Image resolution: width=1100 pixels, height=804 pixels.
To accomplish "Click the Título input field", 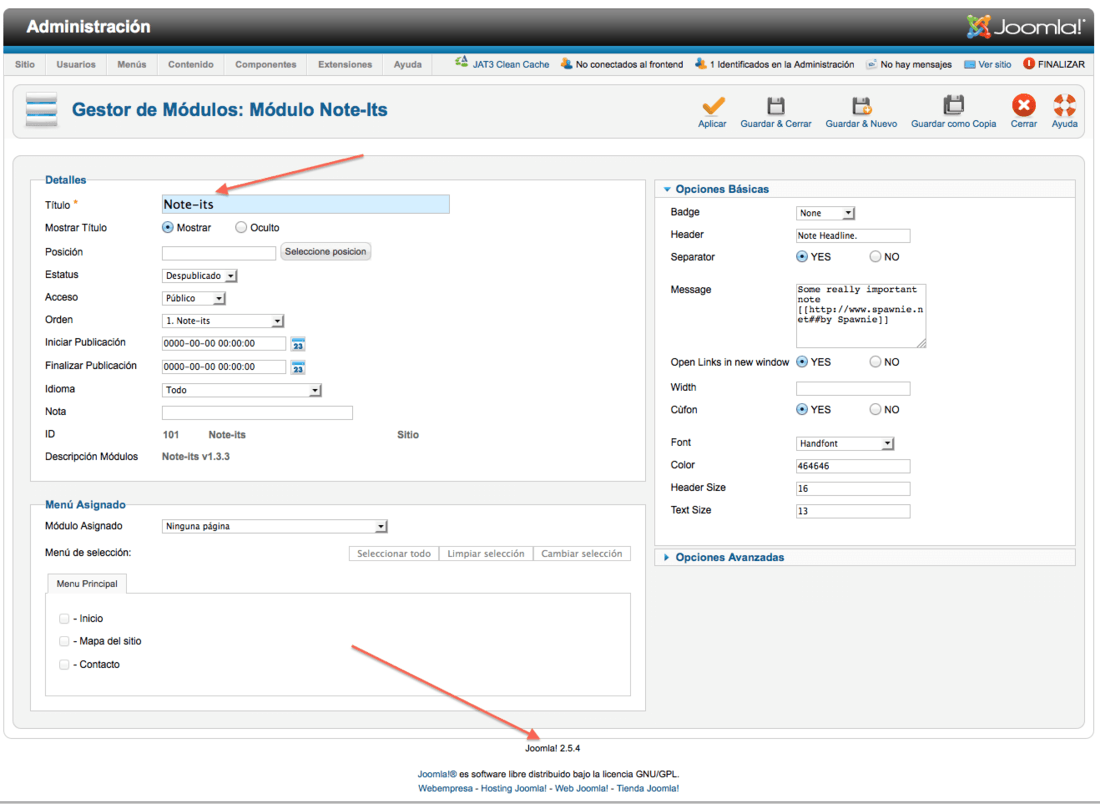I will [x=306, y=204].
